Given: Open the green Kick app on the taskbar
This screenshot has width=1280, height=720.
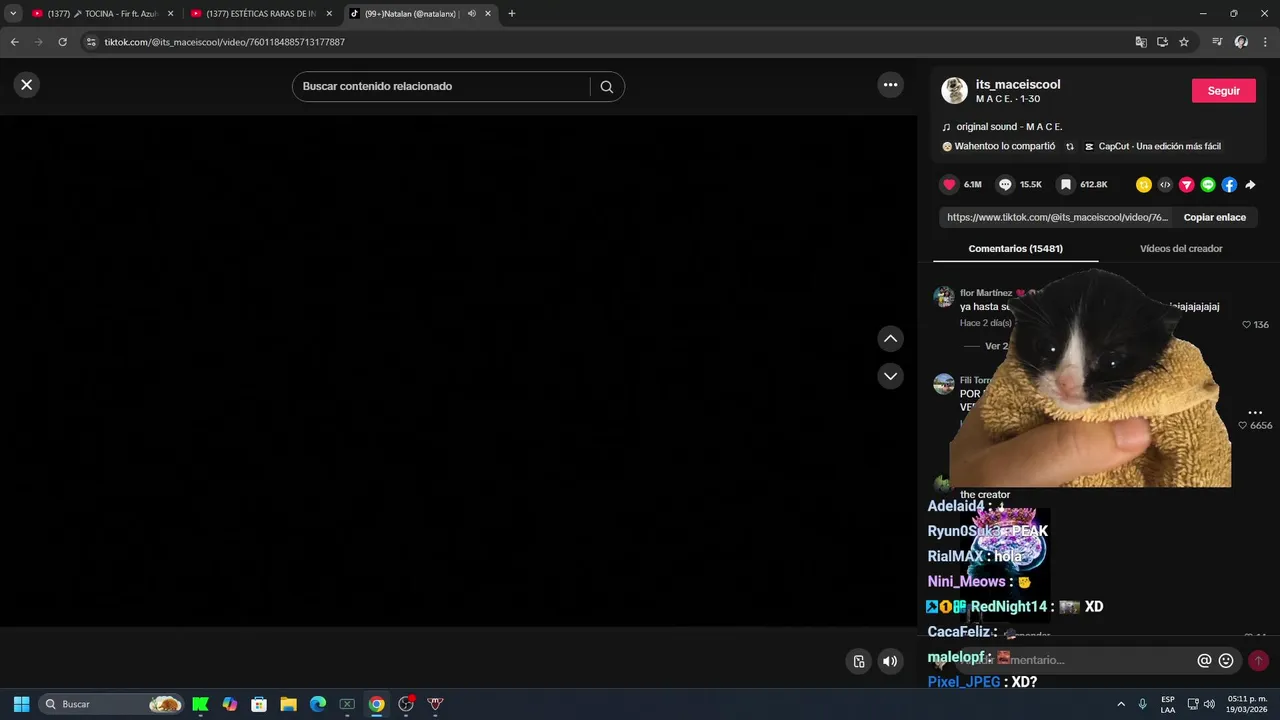Looking at the screenshot, I should (x=200, y=704).
